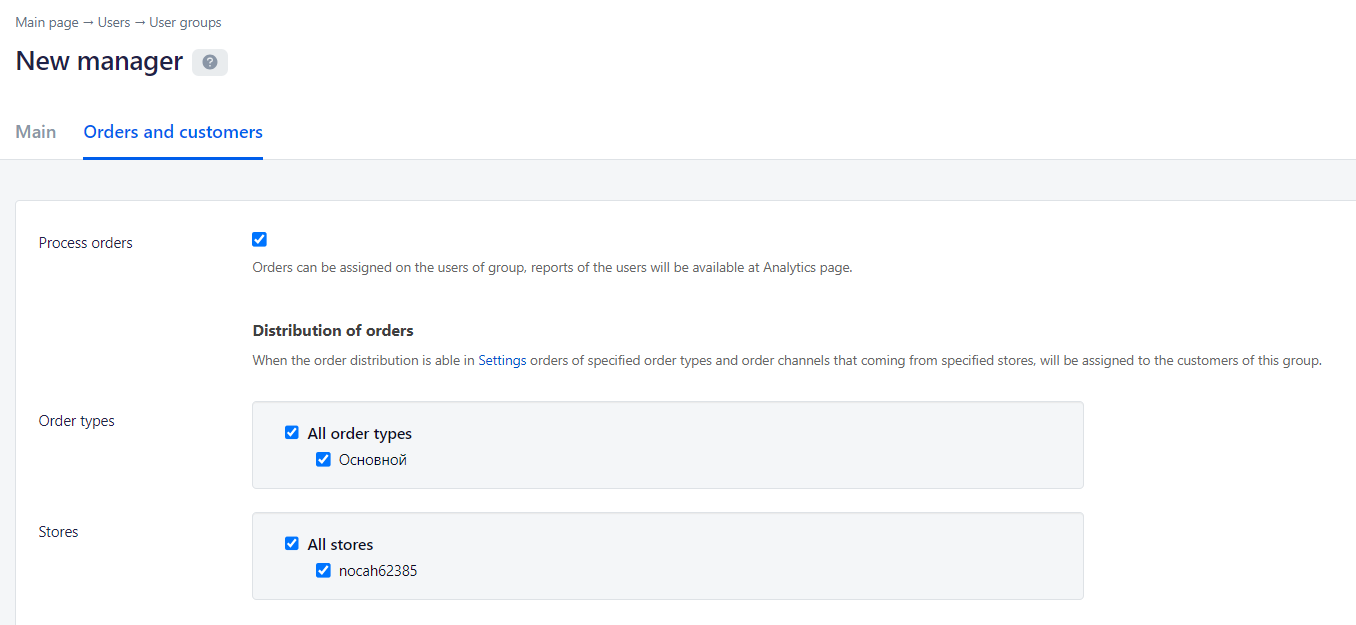Switch to the Main tab

(36, 132)
